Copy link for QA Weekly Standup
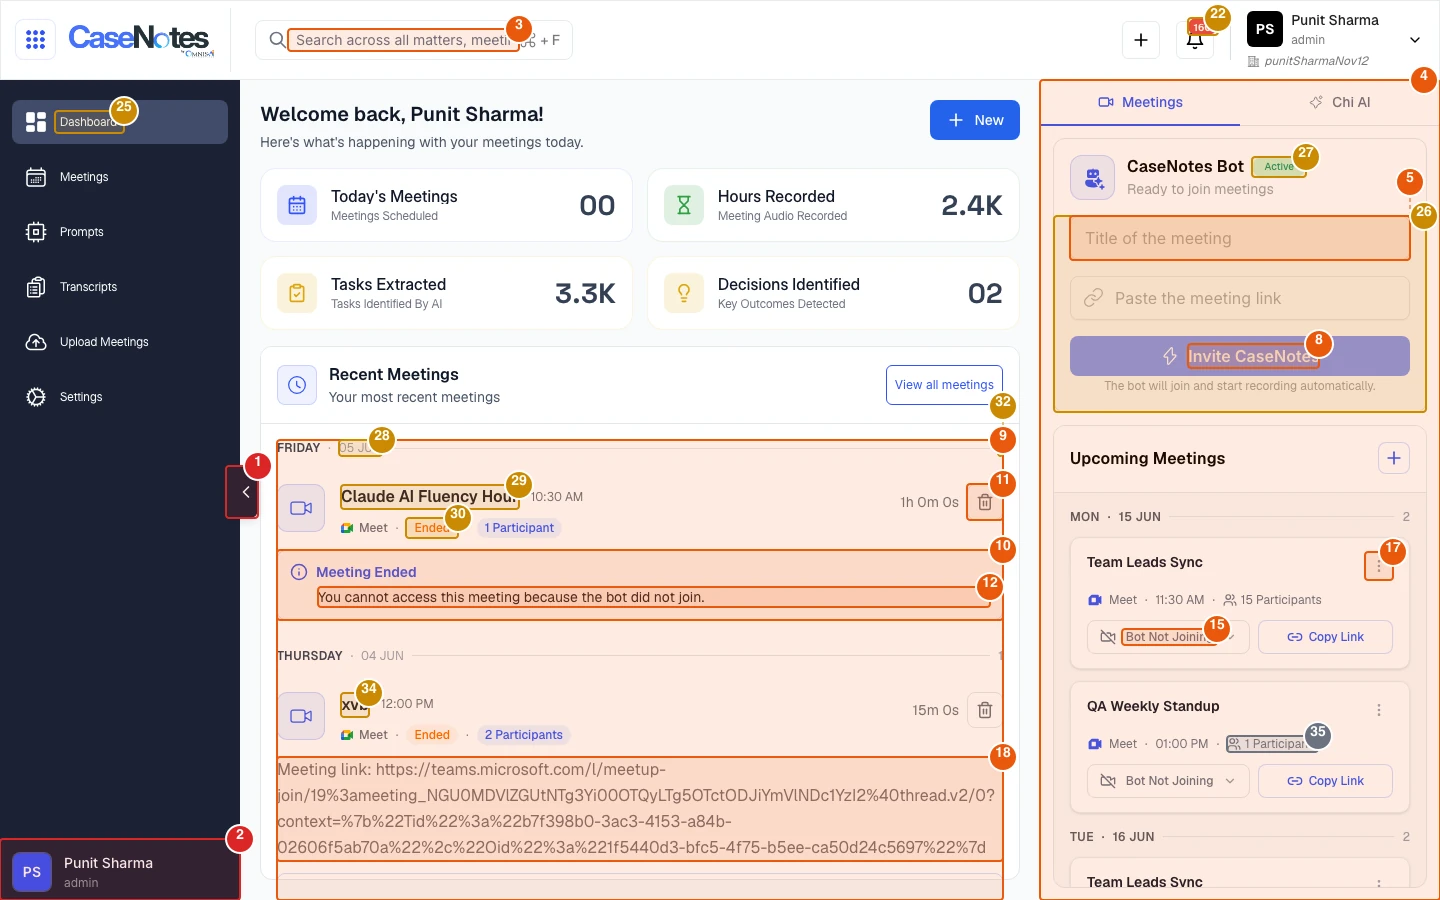Viewport: 1440px width, 900px height. (1325, 781)
